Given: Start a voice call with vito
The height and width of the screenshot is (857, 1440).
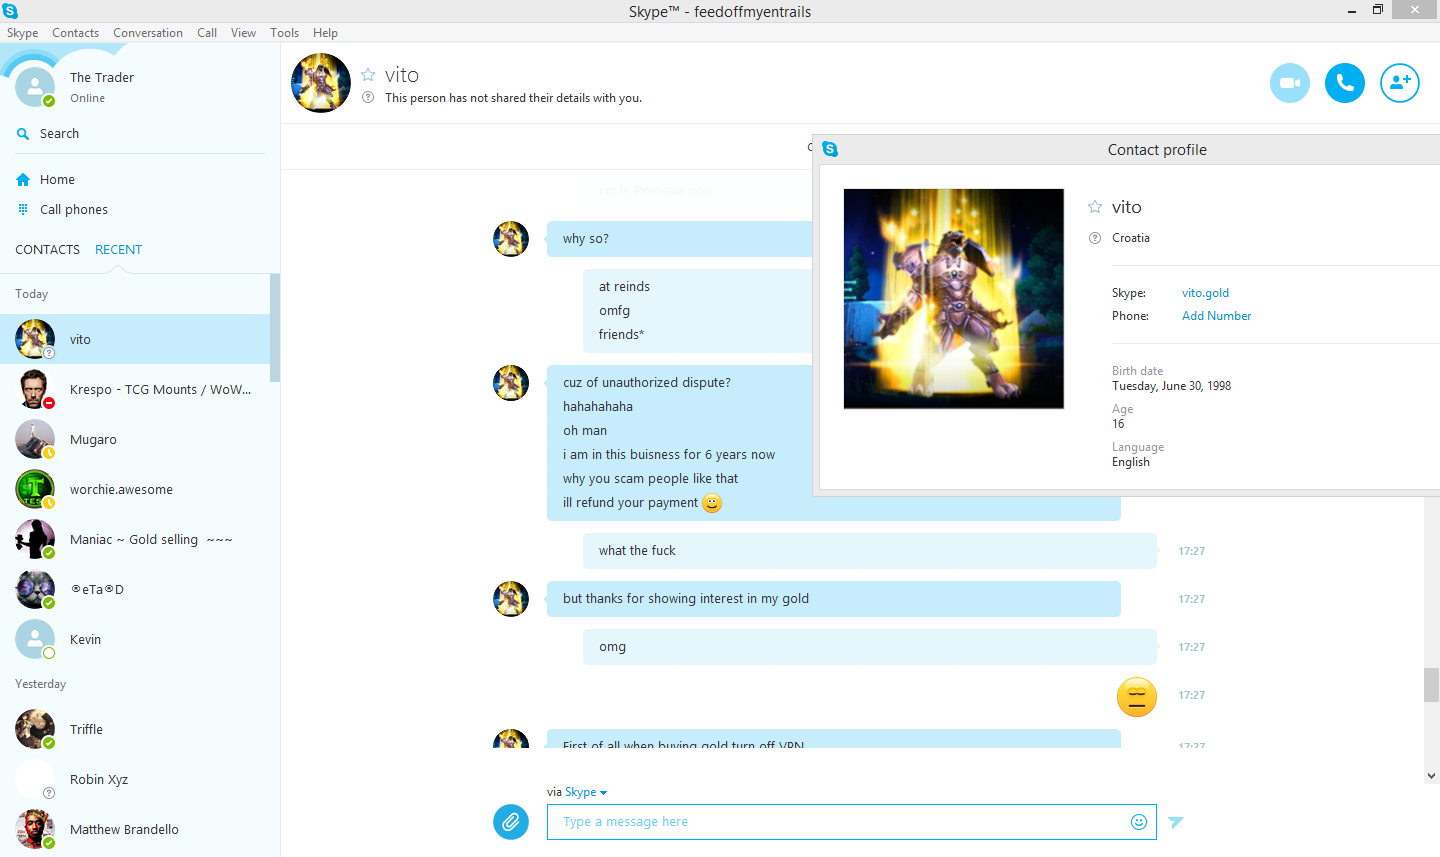Looking at the screenshot, I should 1345,83.
